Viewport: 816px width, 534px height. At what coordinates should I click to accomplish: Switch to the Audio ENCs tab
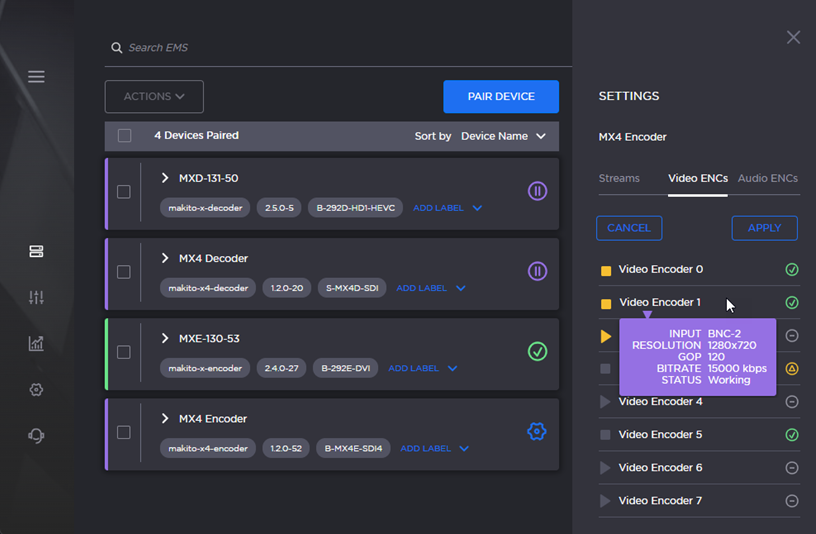pyautogui.click(x=767, y=178)
